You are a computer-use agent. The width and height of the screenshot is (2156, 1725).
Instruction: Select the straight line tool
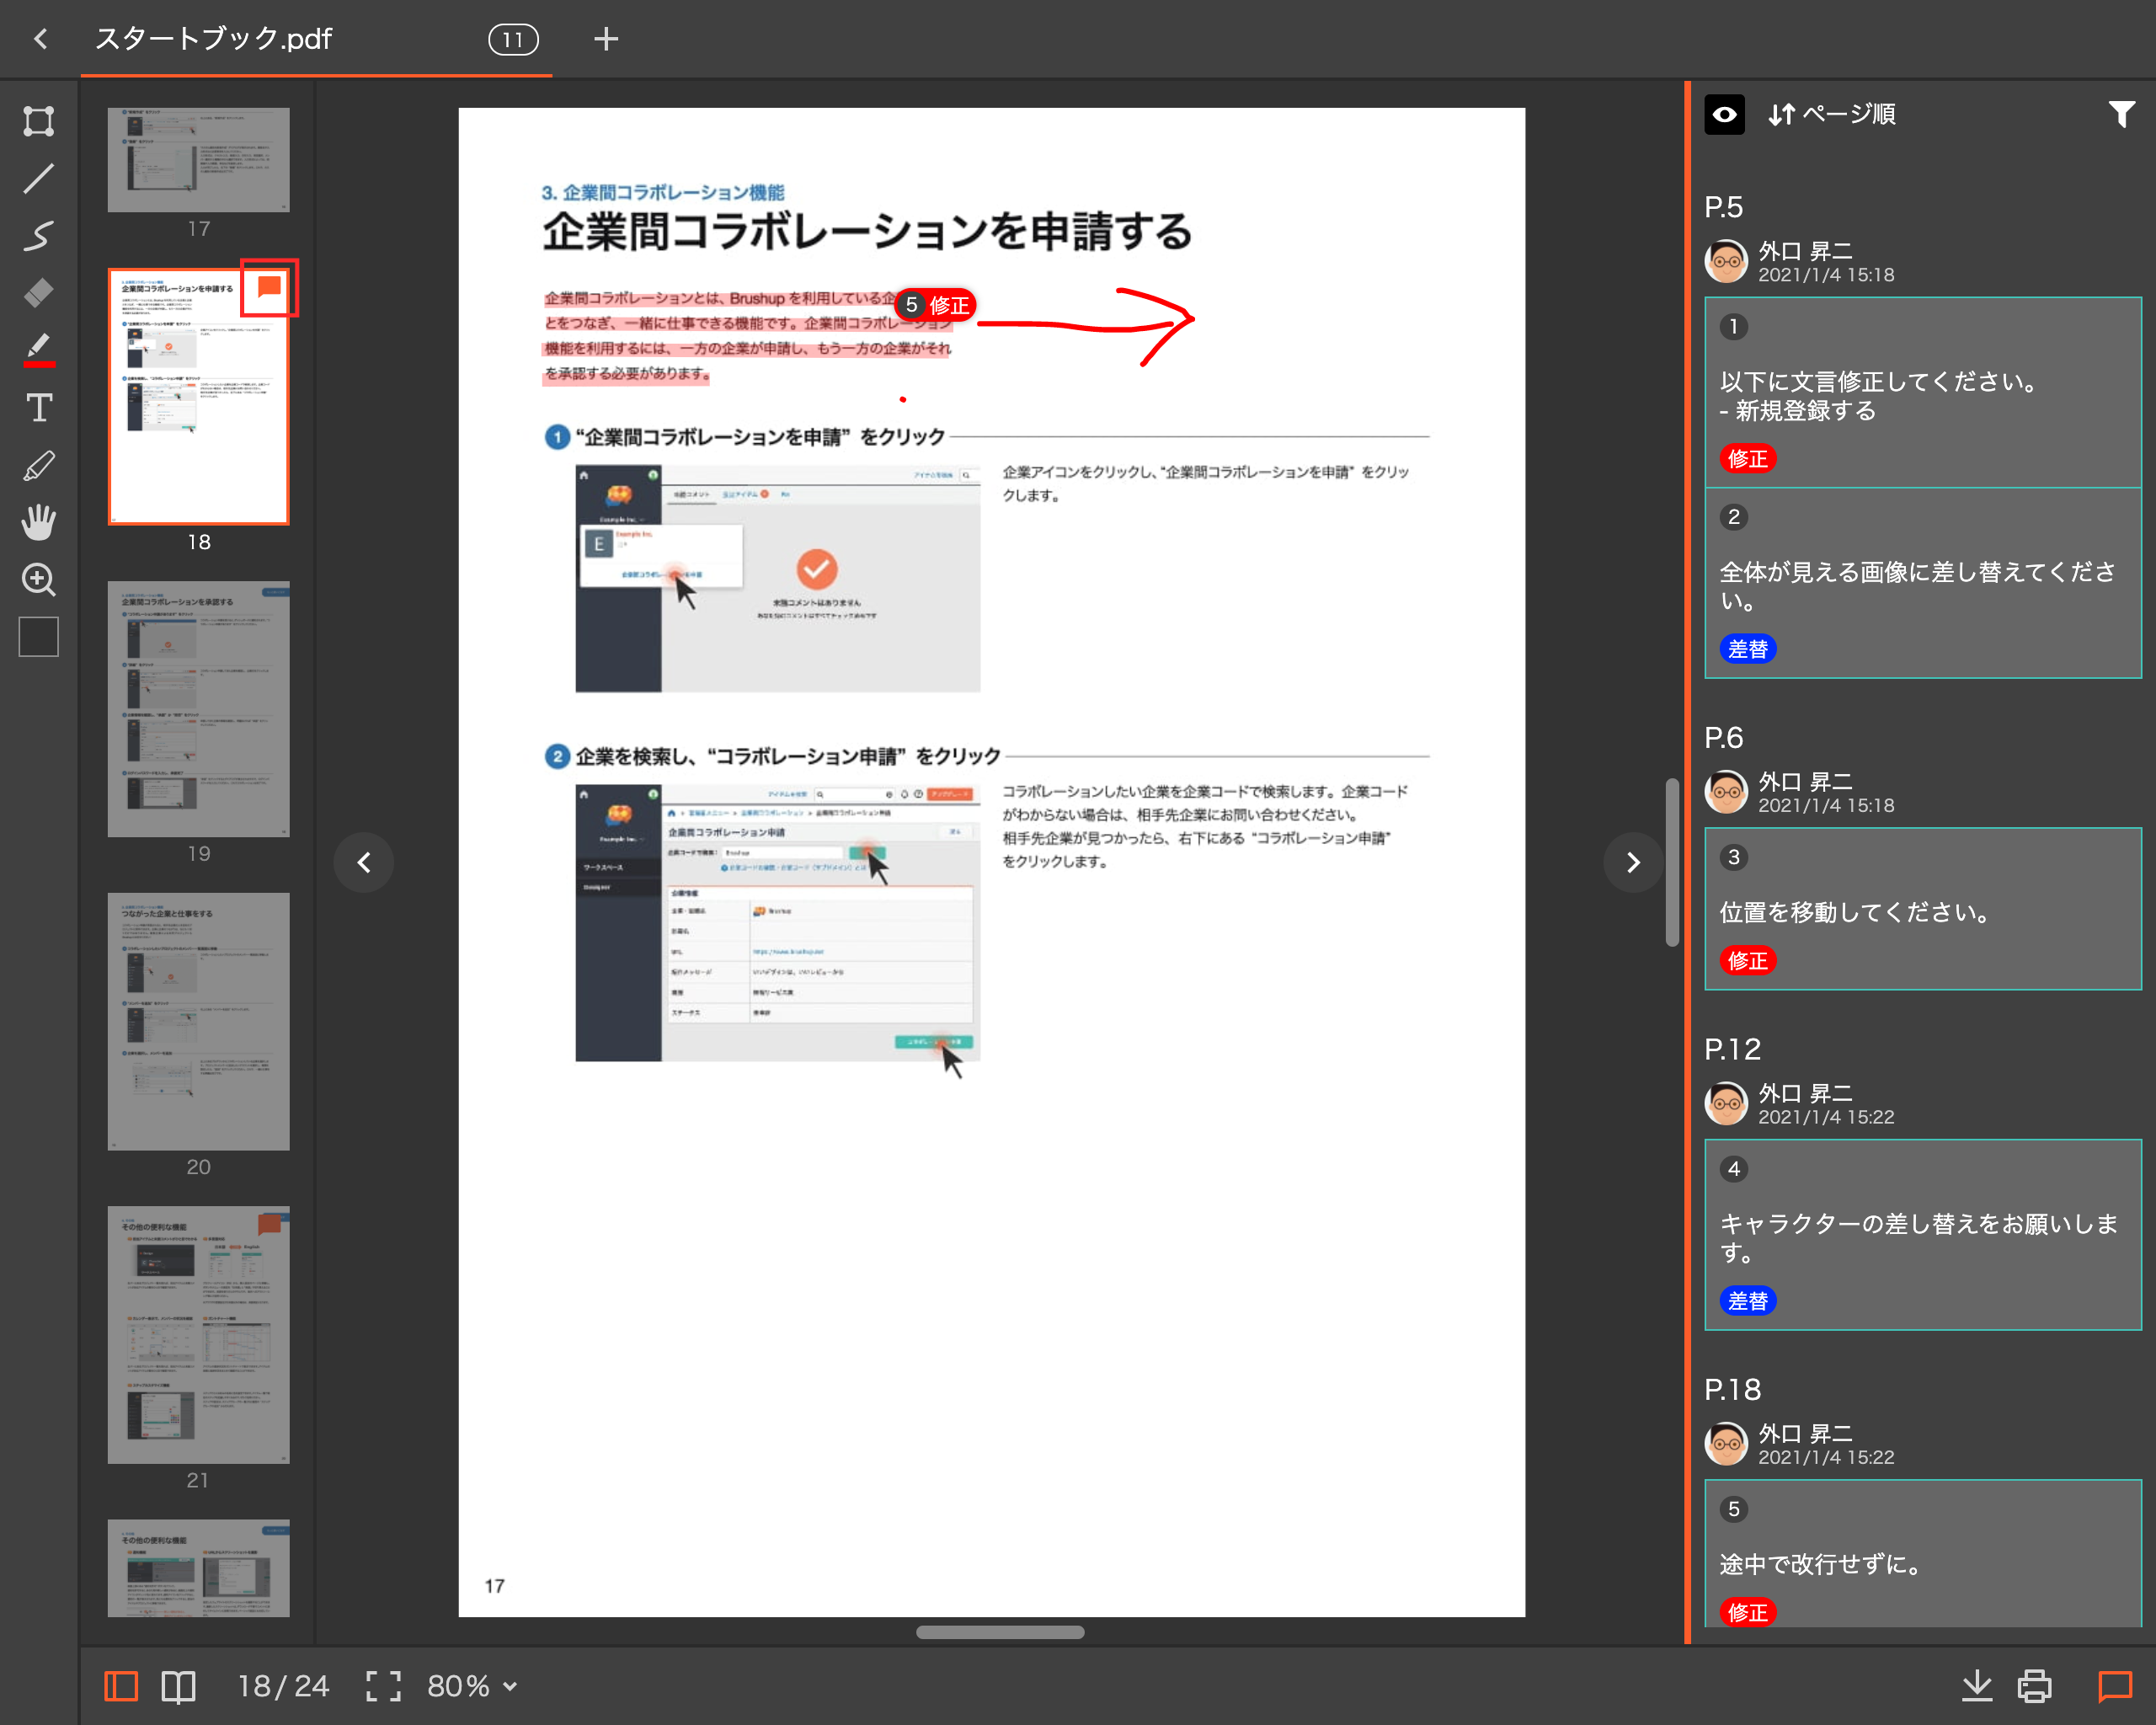(38, 179)
